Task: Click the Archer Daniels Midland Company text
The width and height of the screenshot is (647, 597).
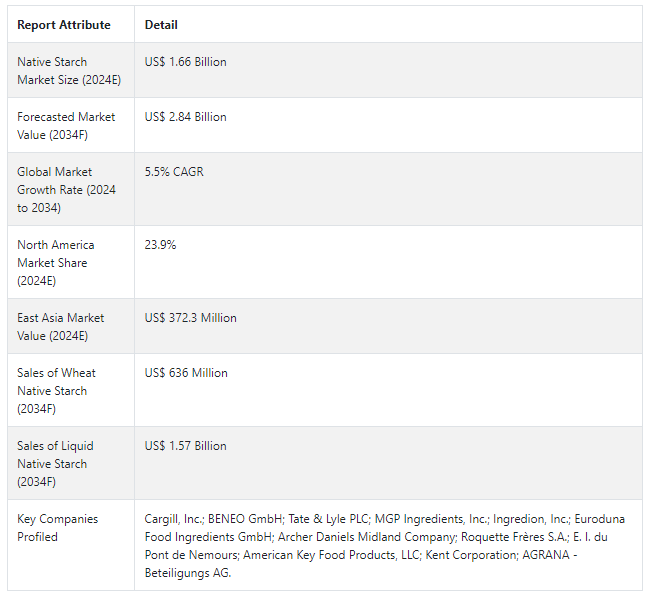Action: point(366,537)
